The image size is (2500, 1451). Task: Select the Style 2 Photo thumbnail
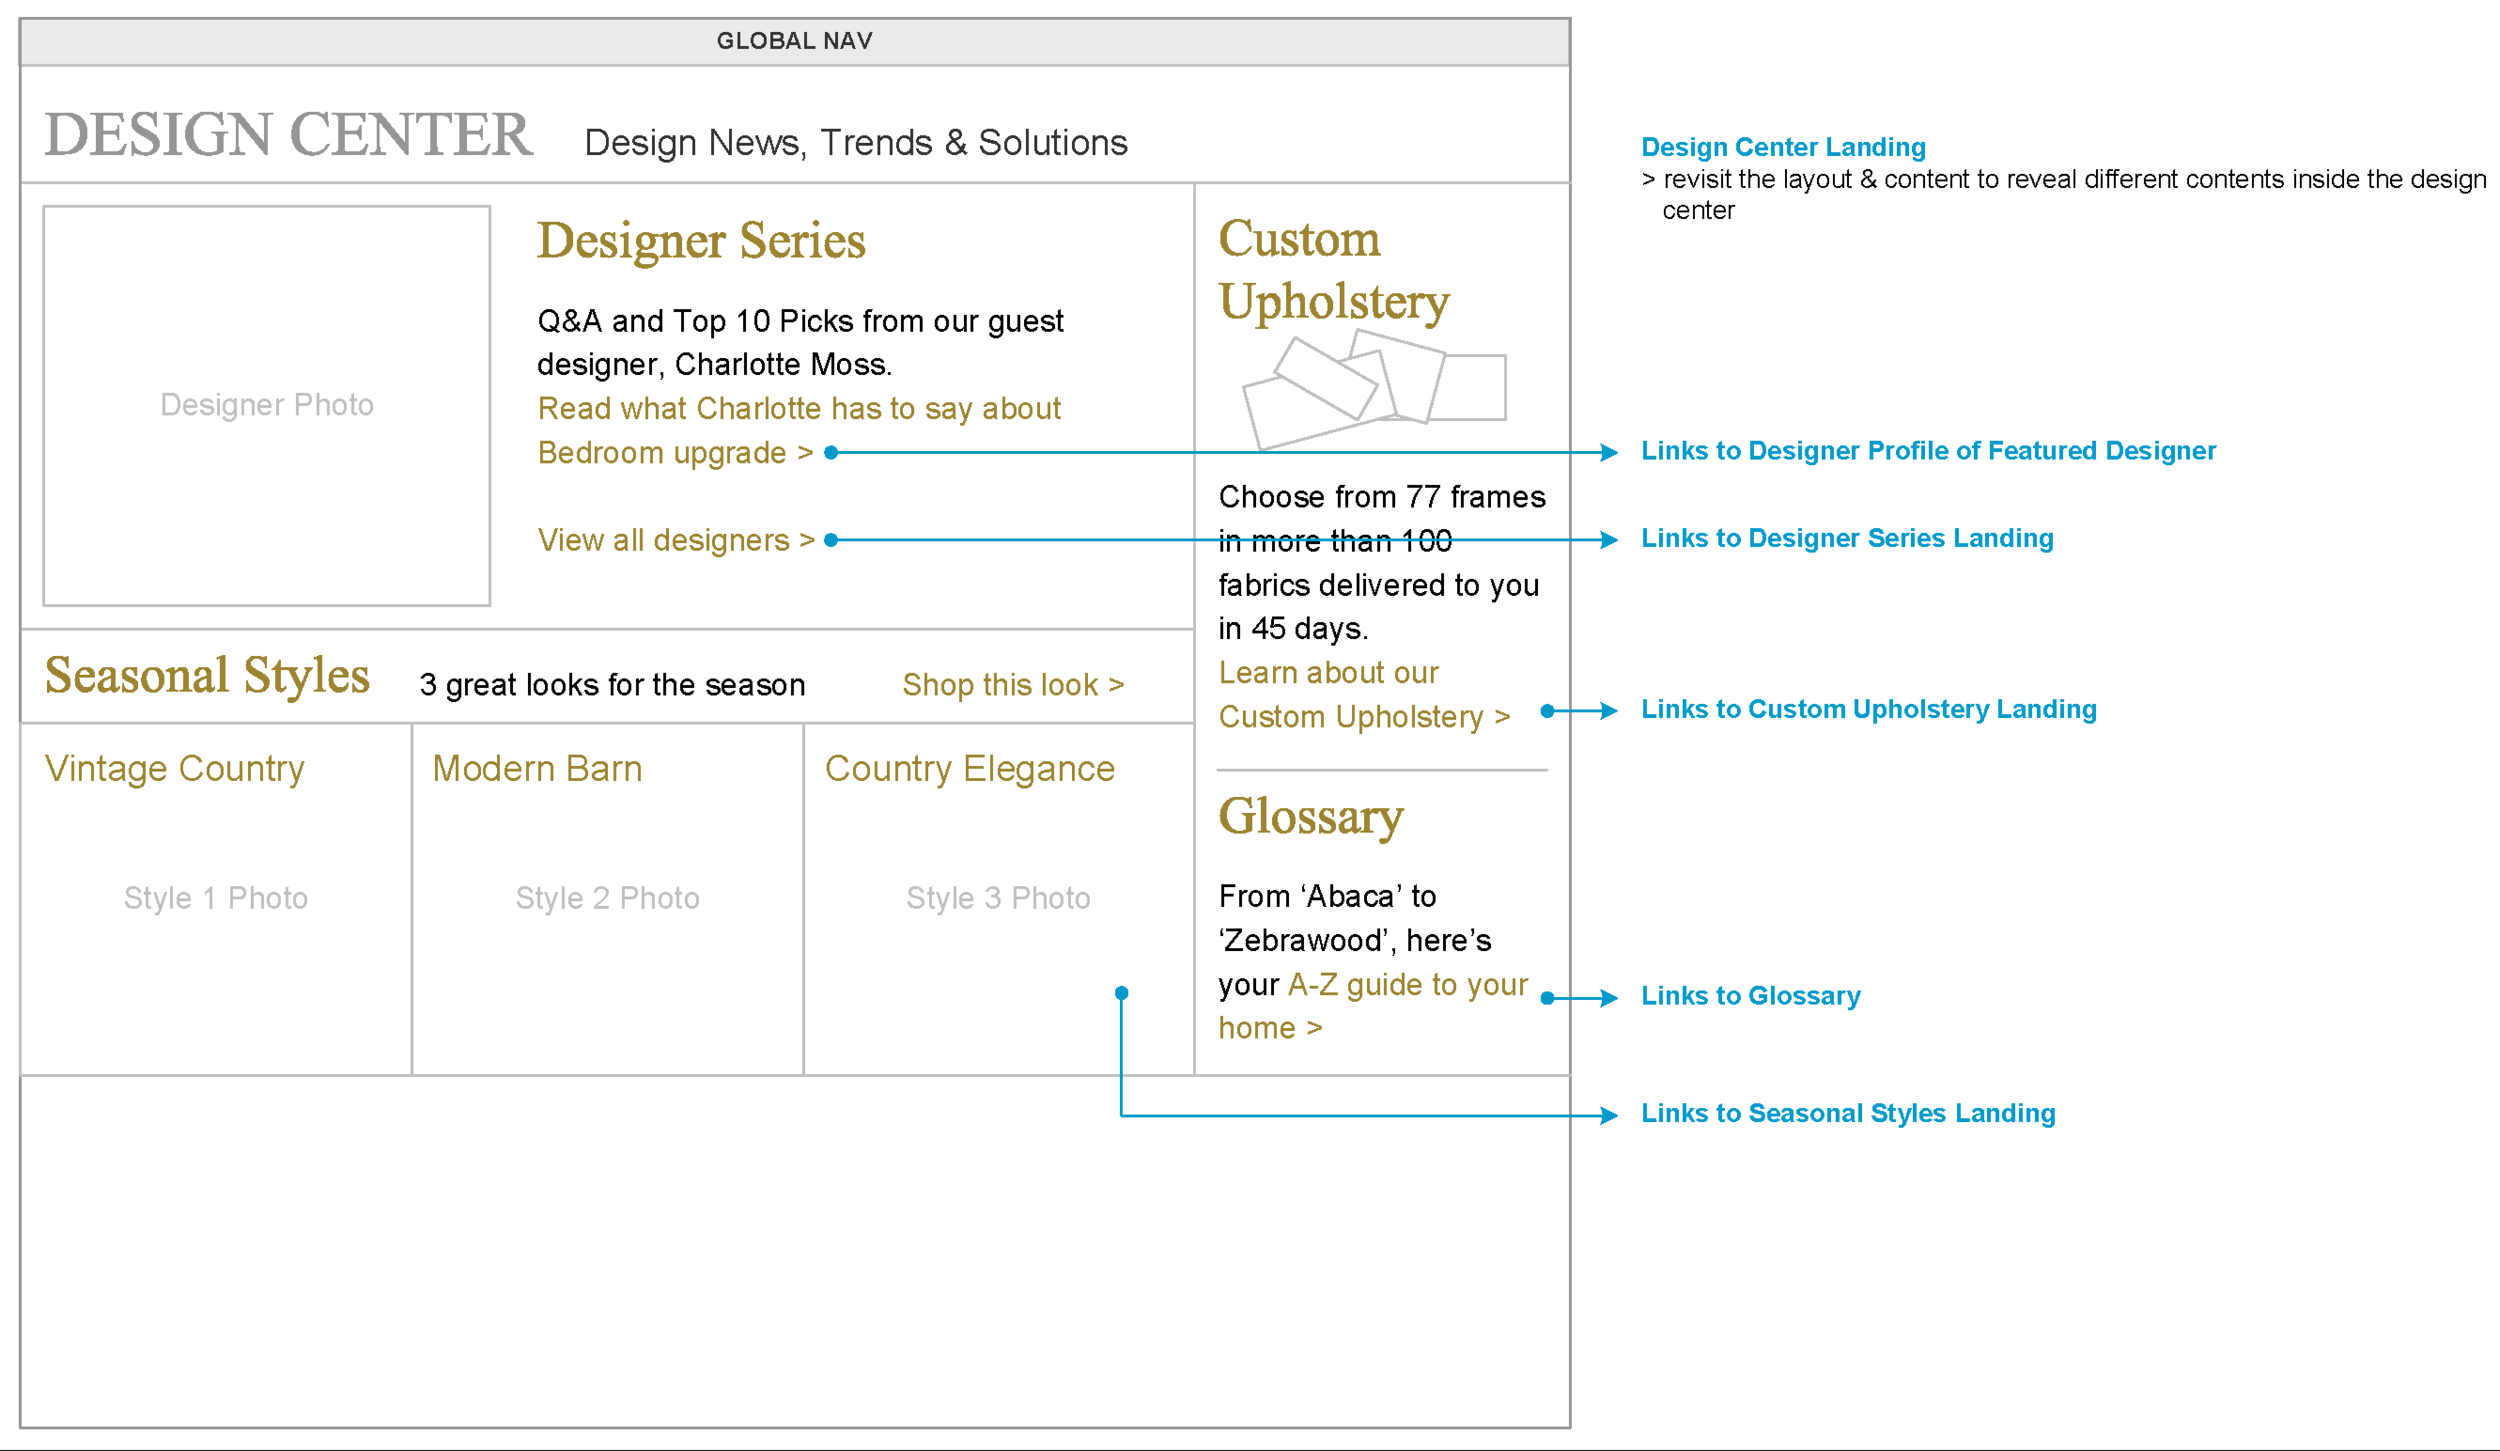607,898
